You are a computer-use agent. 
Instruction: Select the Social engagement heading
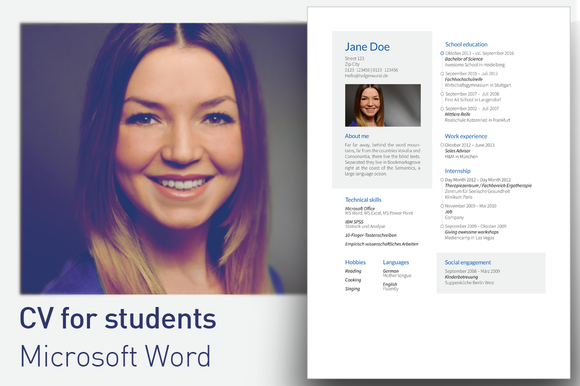pyautogui.click(x=468, y=262)
